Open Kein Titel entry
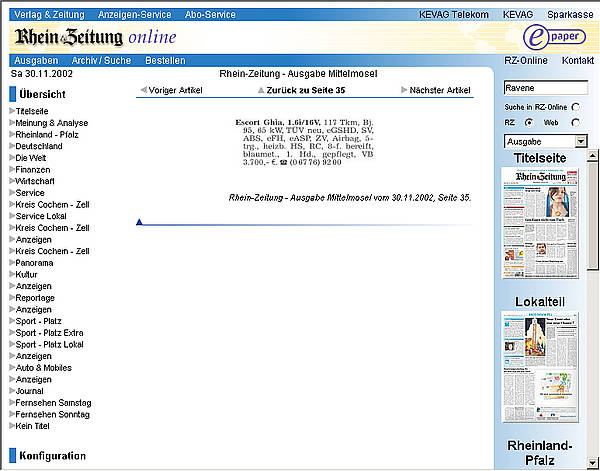 point(32,426)
